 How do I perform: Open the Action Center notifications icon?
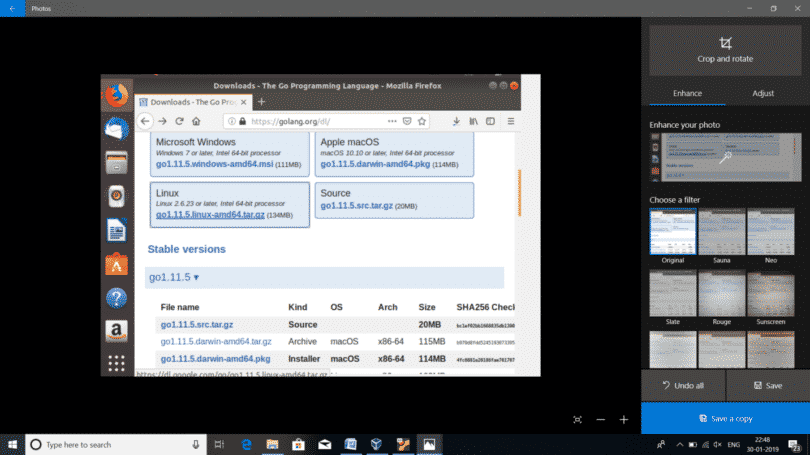coord(795,445)
